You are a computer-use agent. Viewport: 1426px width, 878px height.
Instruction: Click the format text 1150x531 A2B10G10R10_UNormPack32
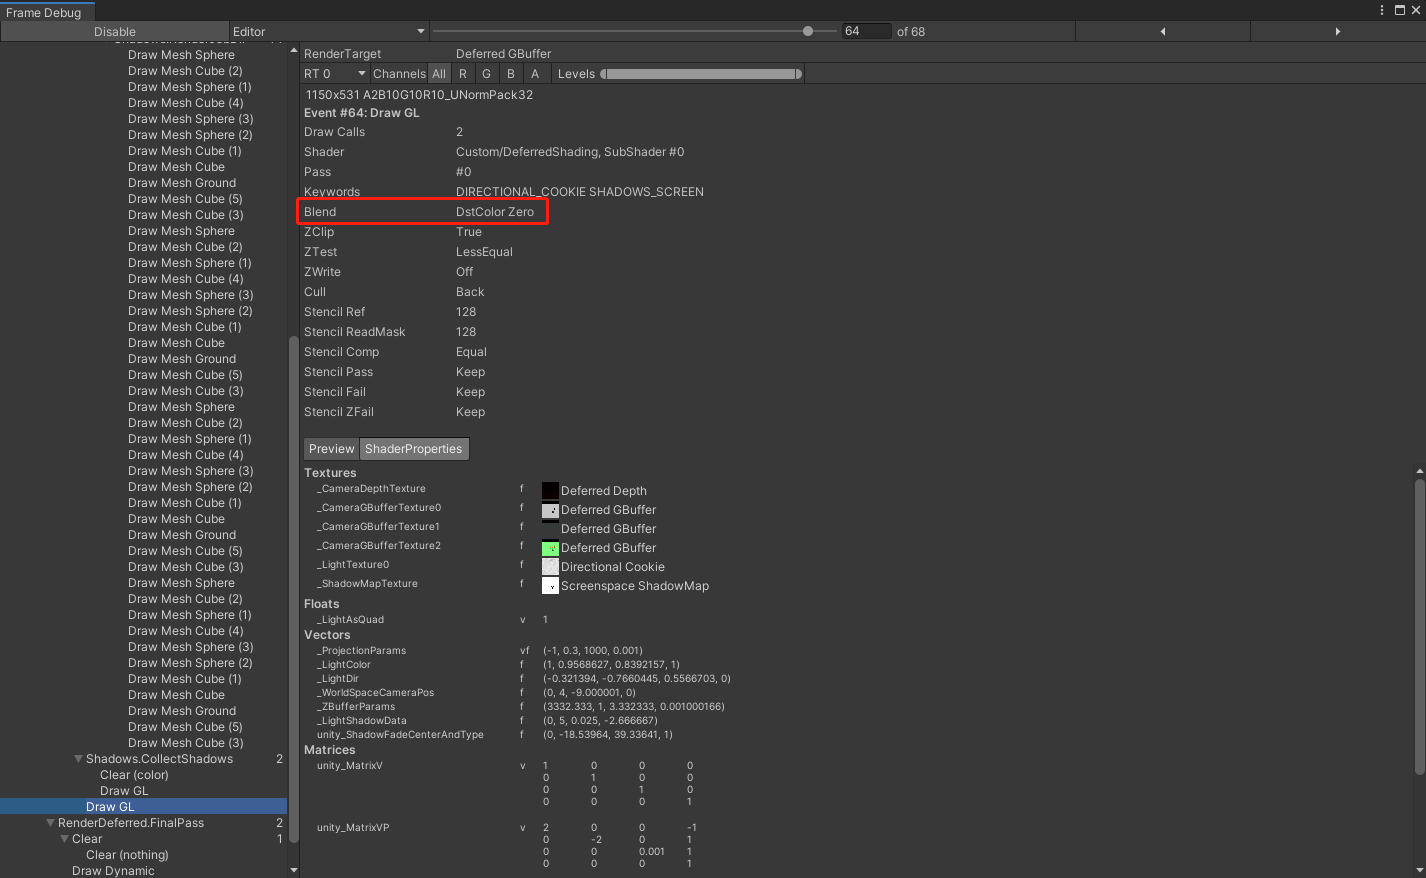[x=419, y=95]
